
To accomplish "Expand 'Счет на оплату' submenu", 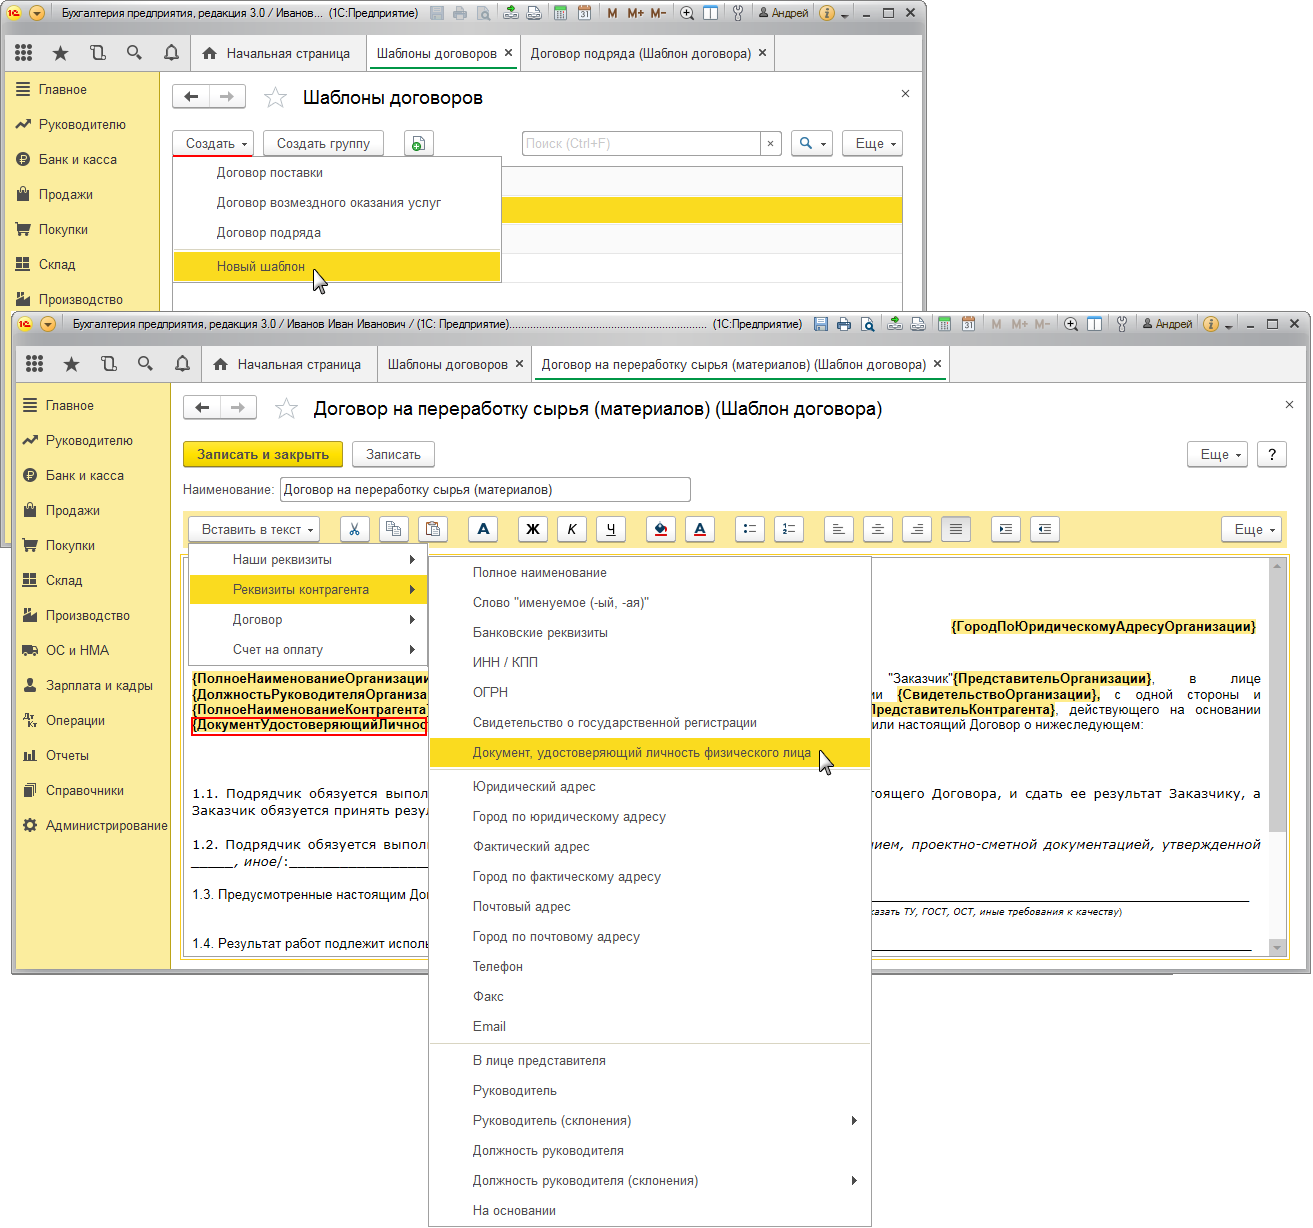I will click(308, 650).
